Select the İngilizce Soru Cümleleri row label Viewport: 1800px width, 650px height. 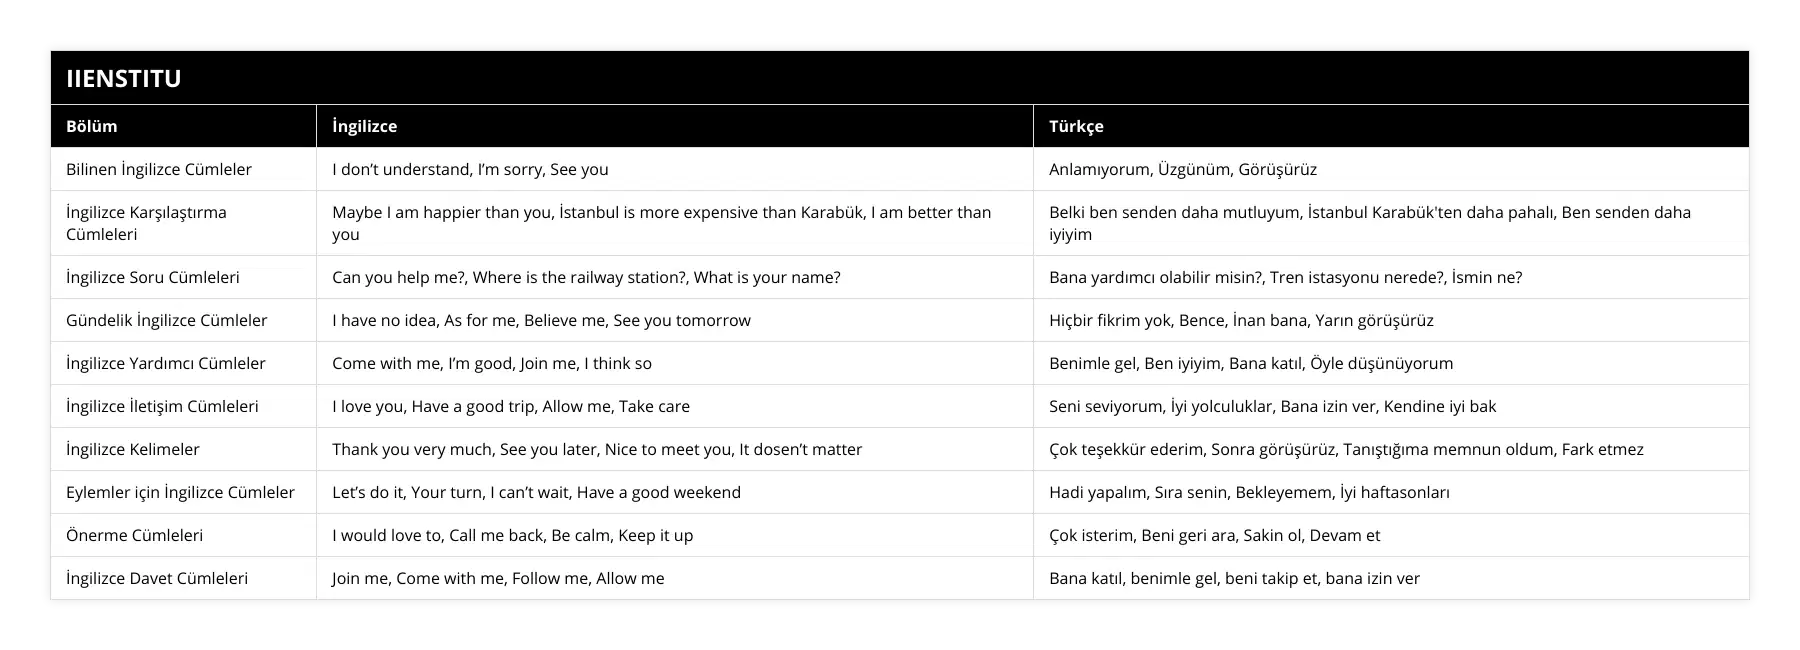153,277
